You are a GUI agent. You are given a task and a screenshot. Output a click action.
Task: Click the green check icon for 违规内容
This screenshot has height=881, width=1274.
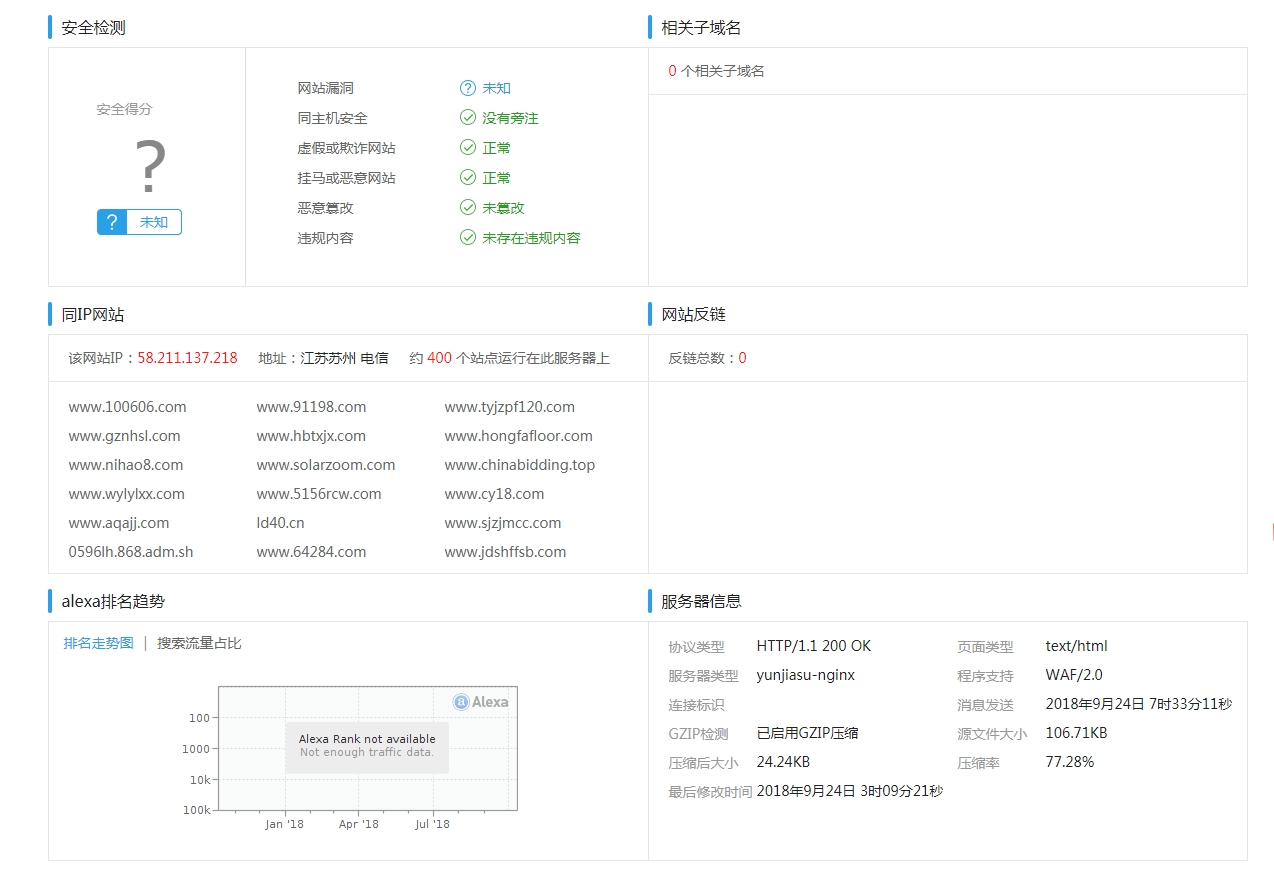click(x=467, y=238)
